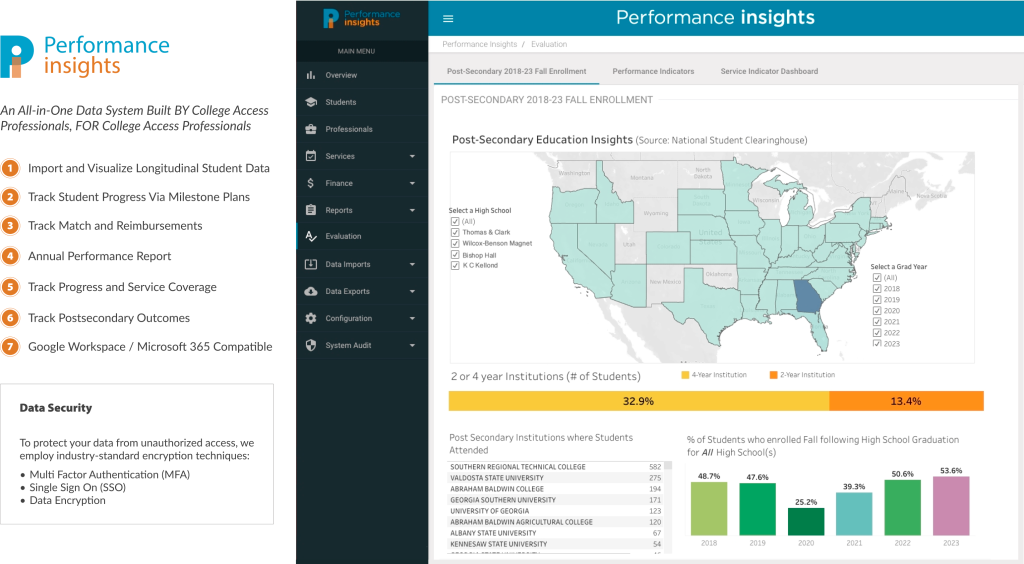
Task: Uncheck the Wilcox-Benson Magnet checkbox
Action: point(455,243)
